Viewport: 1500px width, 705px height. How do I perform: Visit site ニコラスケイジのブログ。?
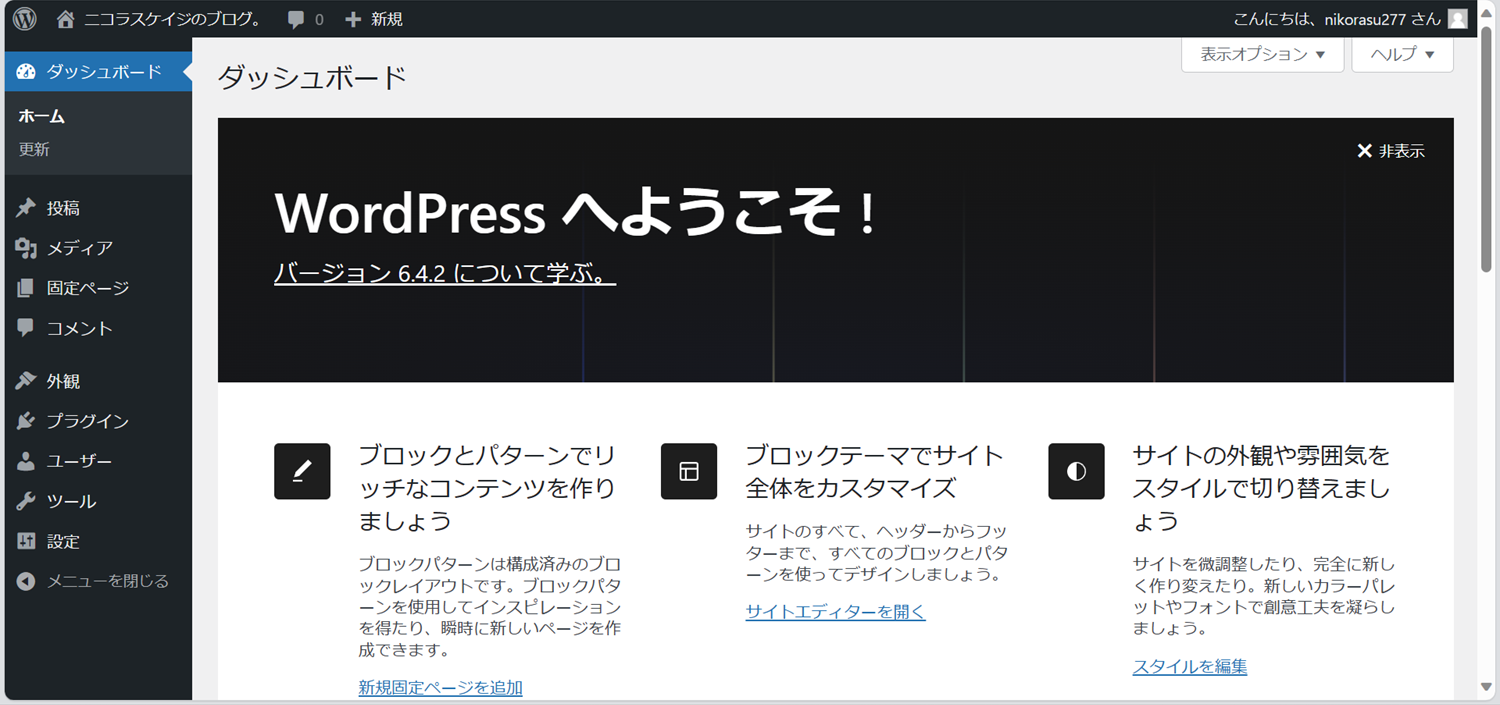173,19
